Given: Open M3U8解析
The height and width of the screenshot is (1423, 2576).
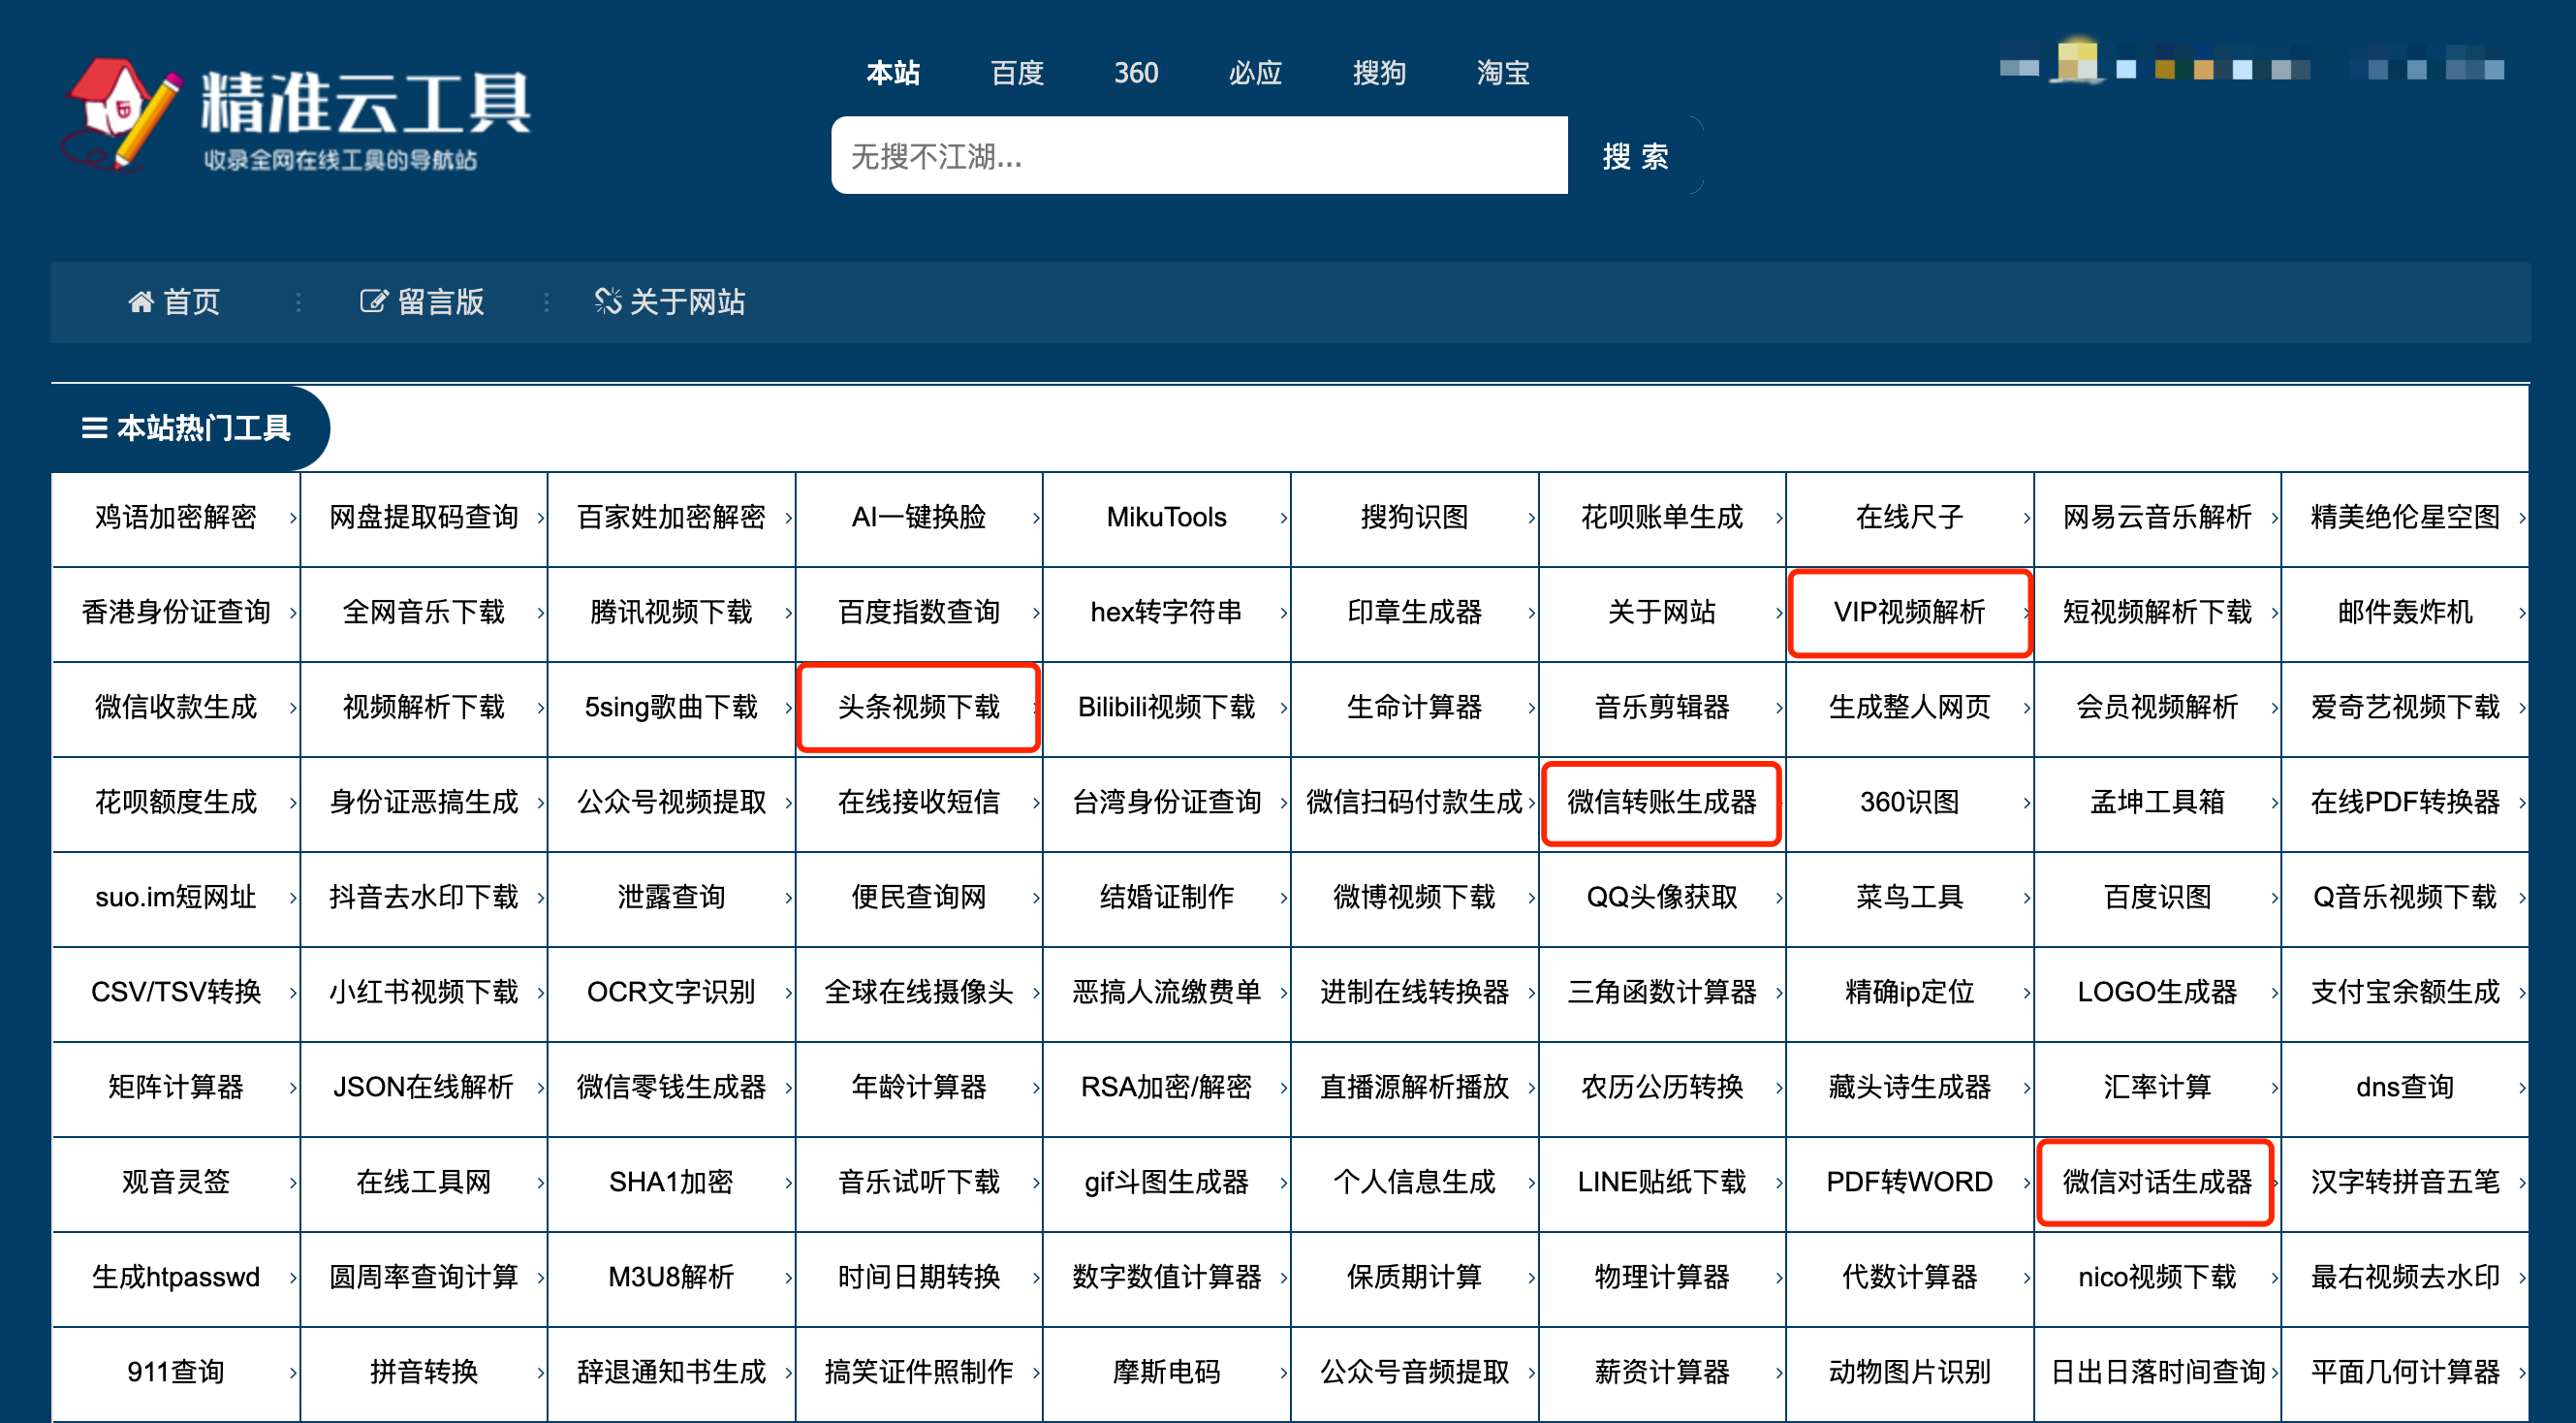Looking at the screenshot, I should pyautogui.click(x=671, y=1277).
